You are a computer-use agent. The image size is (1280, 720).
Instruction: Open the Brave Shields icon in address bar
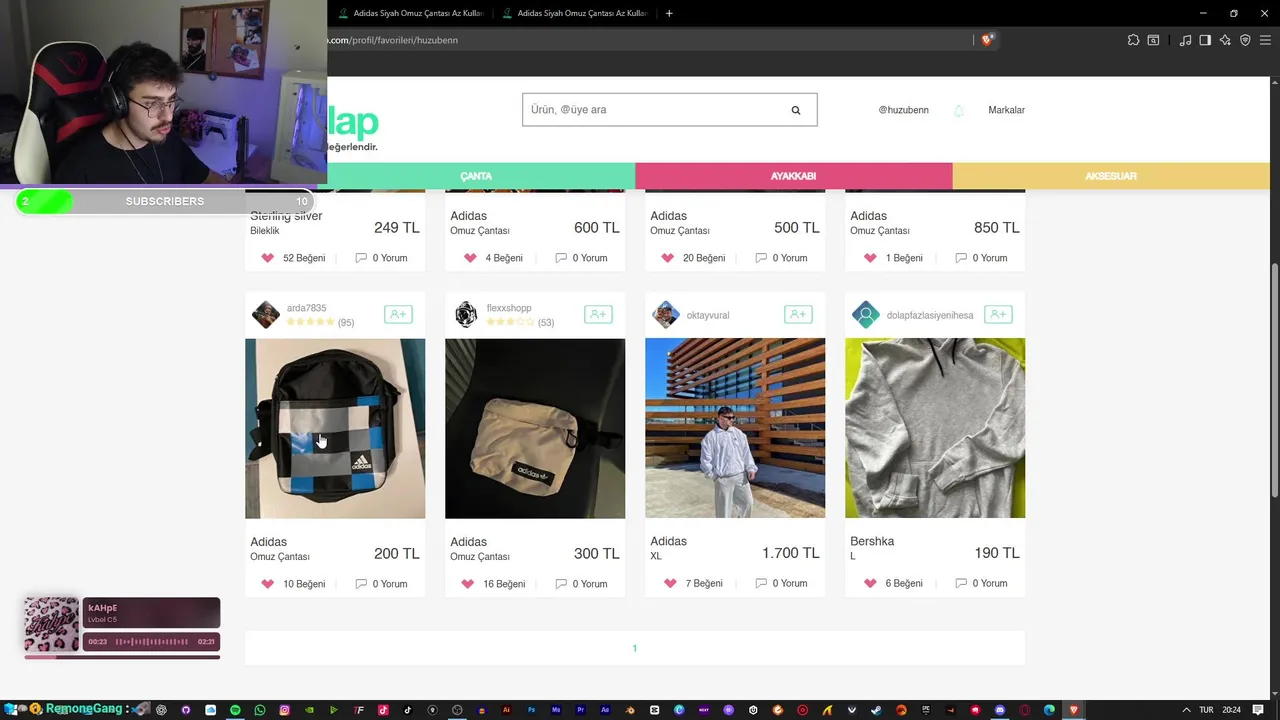coord(987,40)
